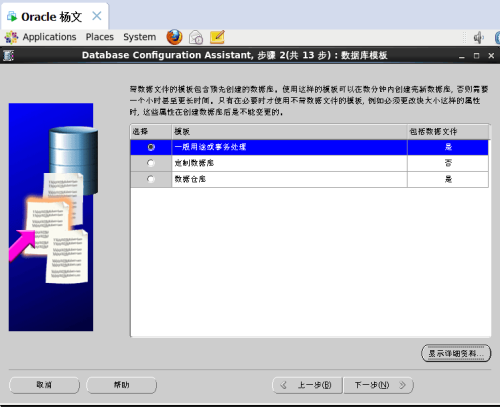Image resolution: width=500 pixels, height=407 pixels.
Task: Click the 帮助 (Help) button
Action: click(x=121, y=385)
